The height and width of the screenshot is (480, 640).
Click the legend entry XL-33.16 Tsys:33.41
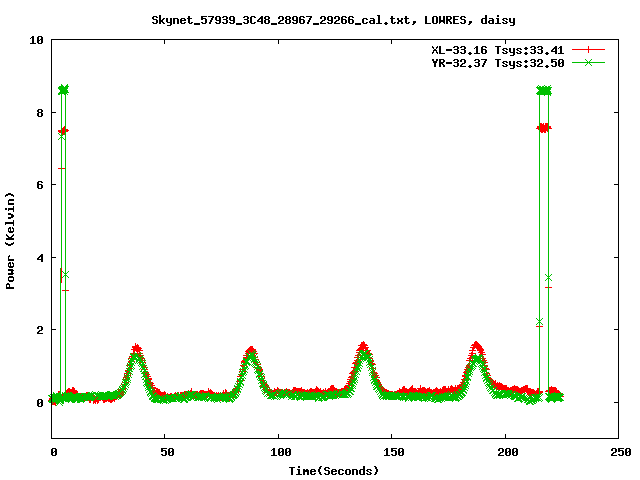(498, 50)
